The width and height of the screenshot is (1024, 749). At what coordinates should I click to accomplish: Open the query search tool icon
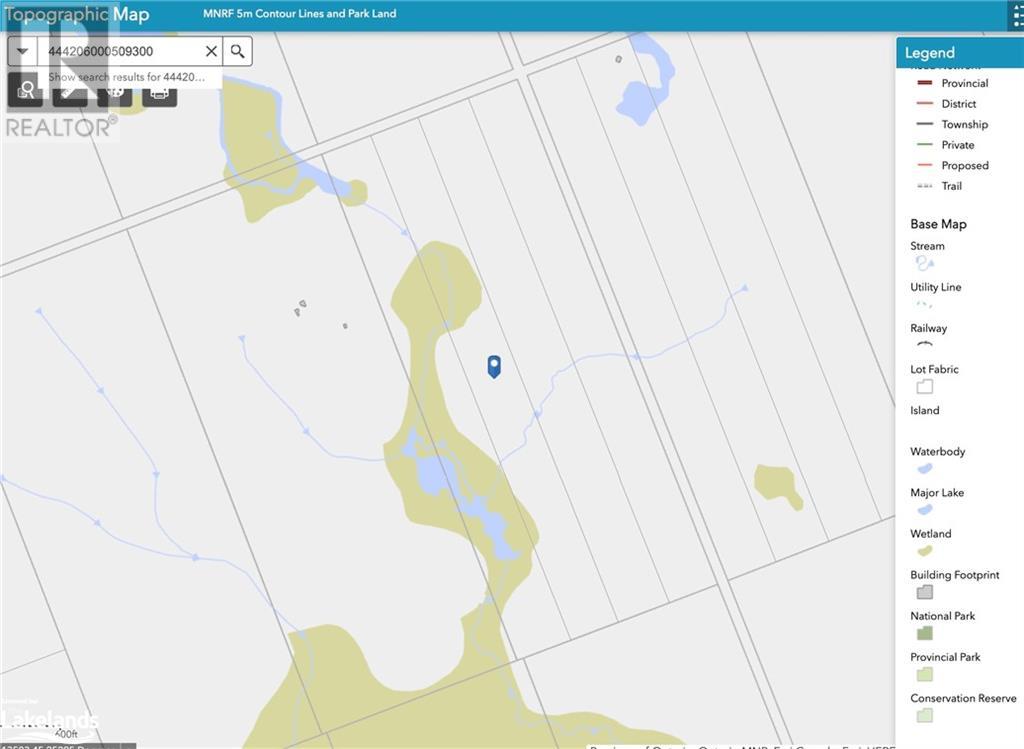click(x=26, y=91)
